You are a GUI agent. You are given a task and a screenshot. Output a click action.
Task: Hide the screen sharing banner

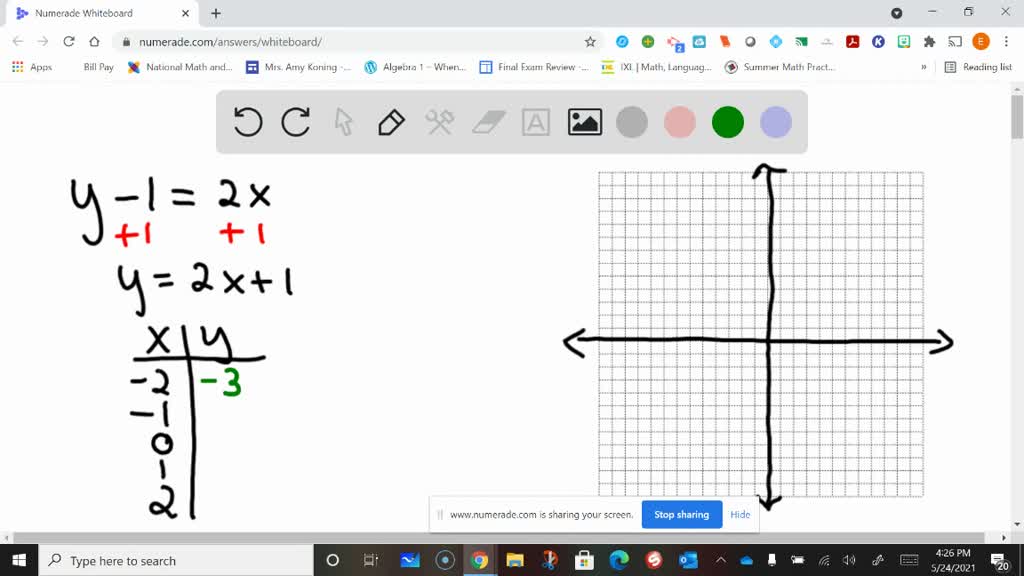(740, 514)
